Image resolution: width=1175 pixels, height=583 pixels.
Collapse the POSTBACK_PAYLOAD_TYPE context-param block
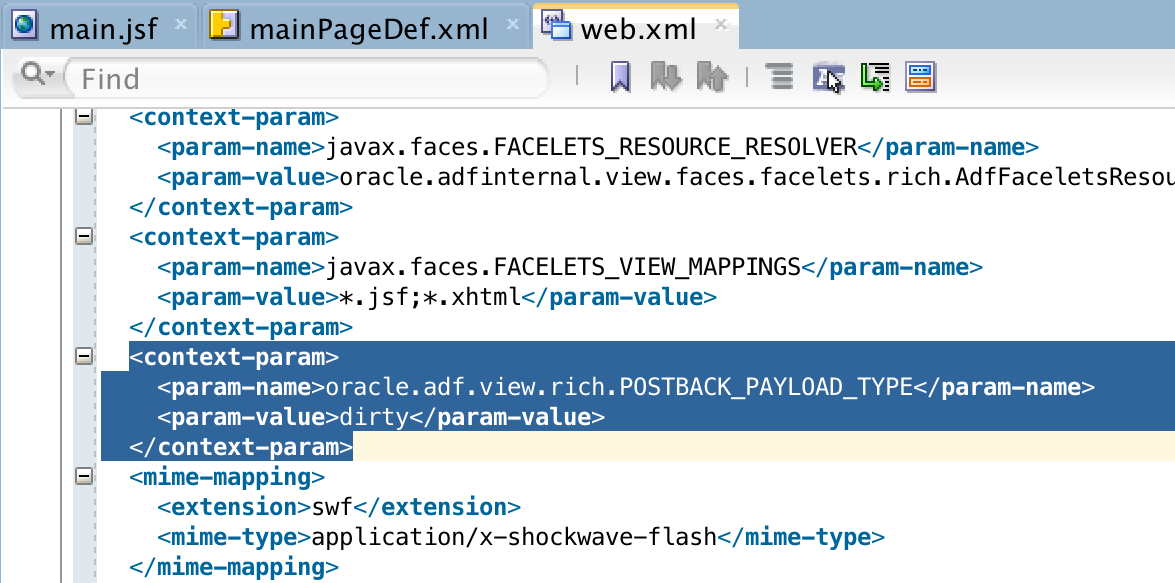pos(84,357)
